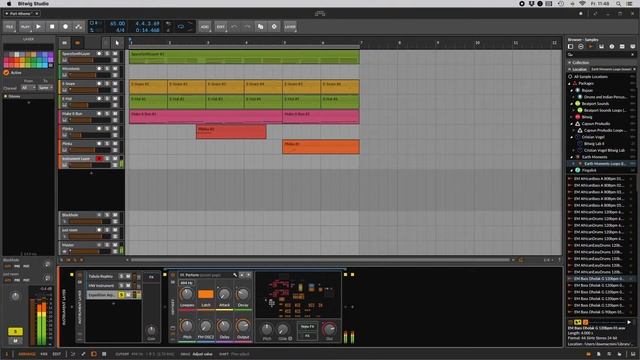
Task: Select the browser's orange samples icon
Action: click(591, 47)
